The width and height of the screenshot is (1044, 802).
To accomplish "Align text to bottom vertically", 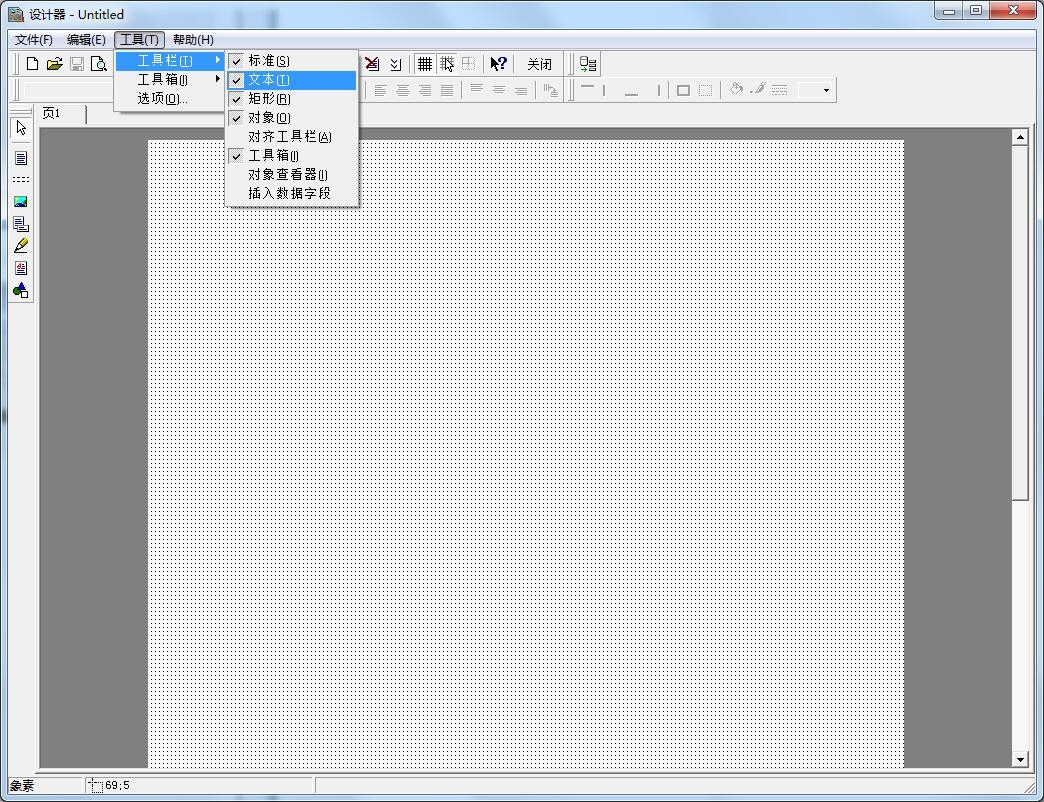I will pos(521,90).
